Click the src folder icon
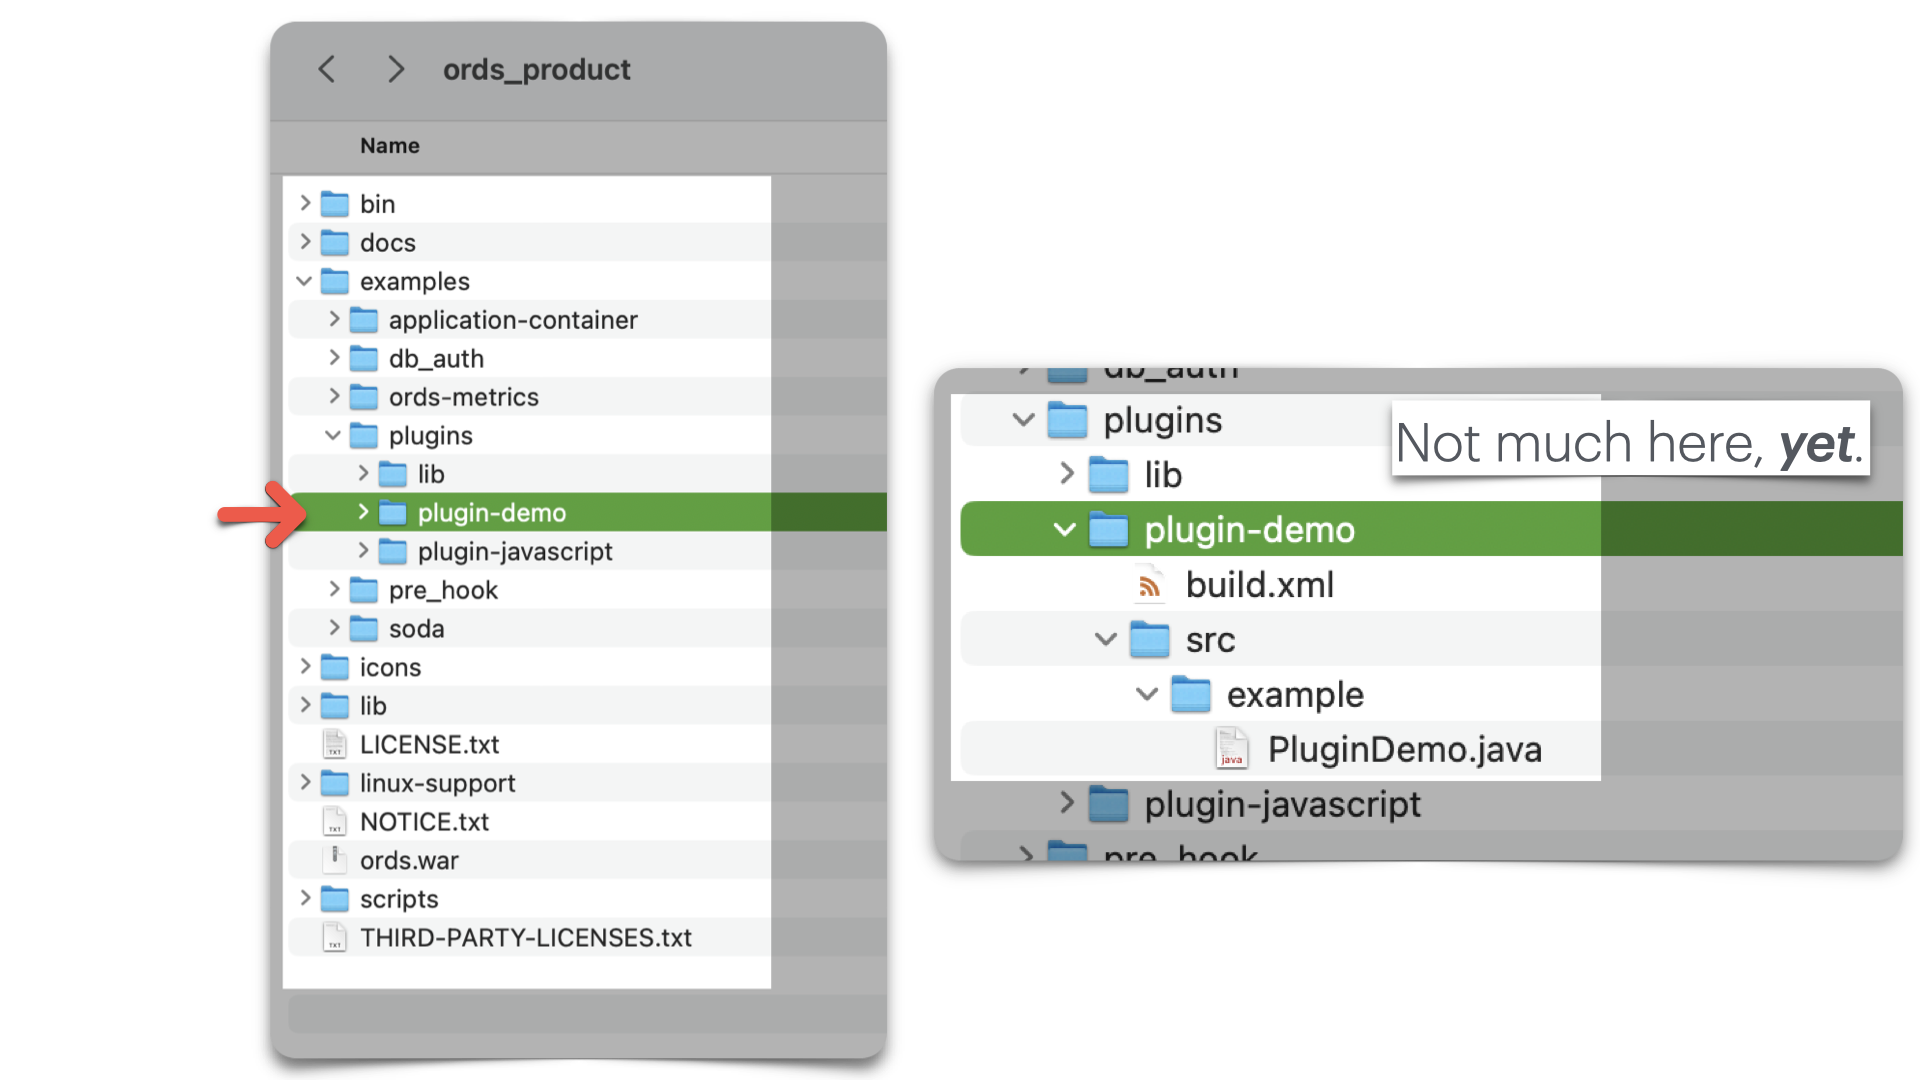This screenshot has height=1080, width=1920. point(1149,640)
